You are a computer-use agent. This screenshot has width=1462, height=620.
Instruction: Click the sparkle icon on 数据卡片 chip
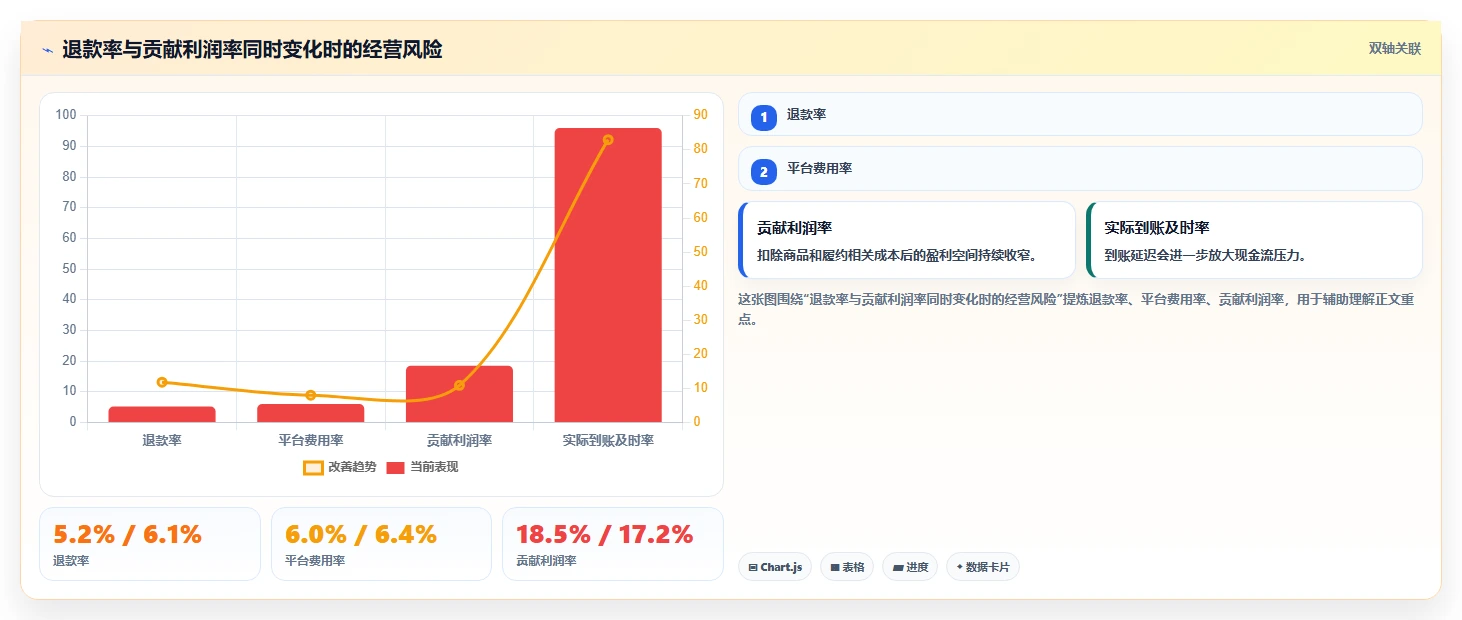pos(960,567)
